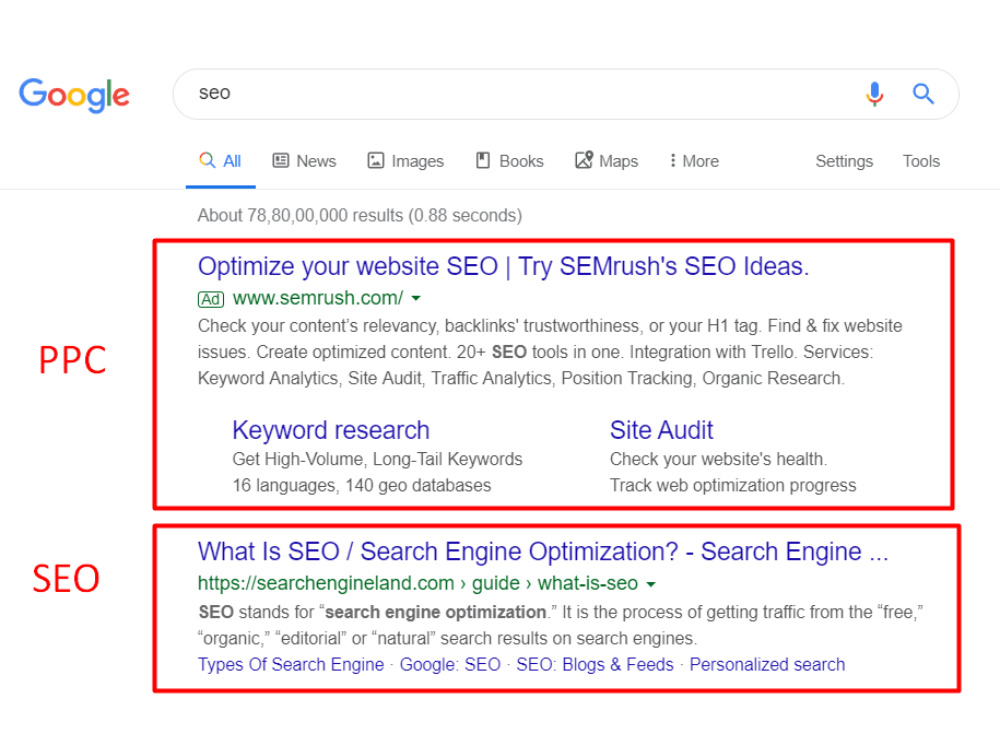Viewport: 1000px width, 750px height.
Task: Click the Maps tab pin icon
Action: click(584, 159)
